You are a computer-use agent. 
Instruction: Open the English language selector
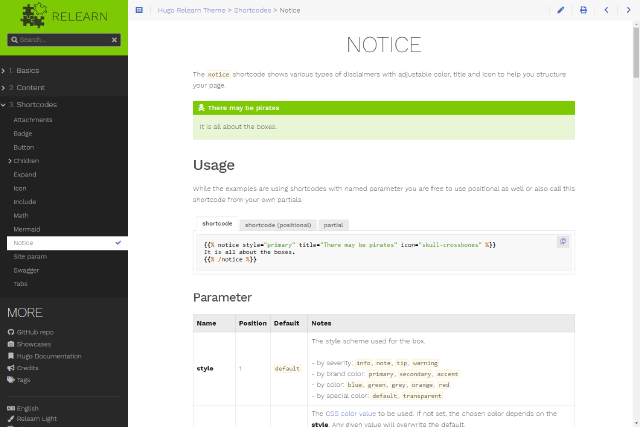28,408
